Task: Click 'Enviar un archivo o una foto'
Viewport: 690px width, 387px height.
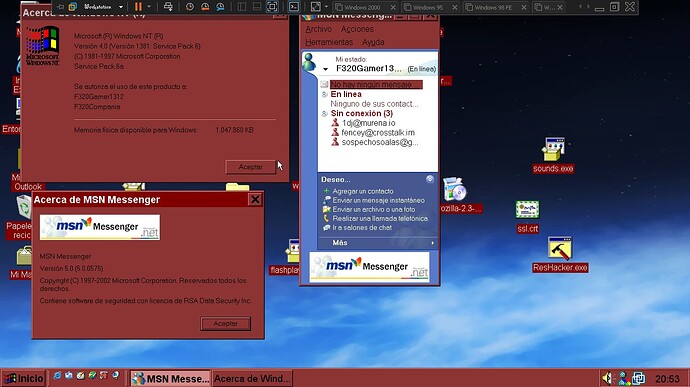Action: [374, 210]
